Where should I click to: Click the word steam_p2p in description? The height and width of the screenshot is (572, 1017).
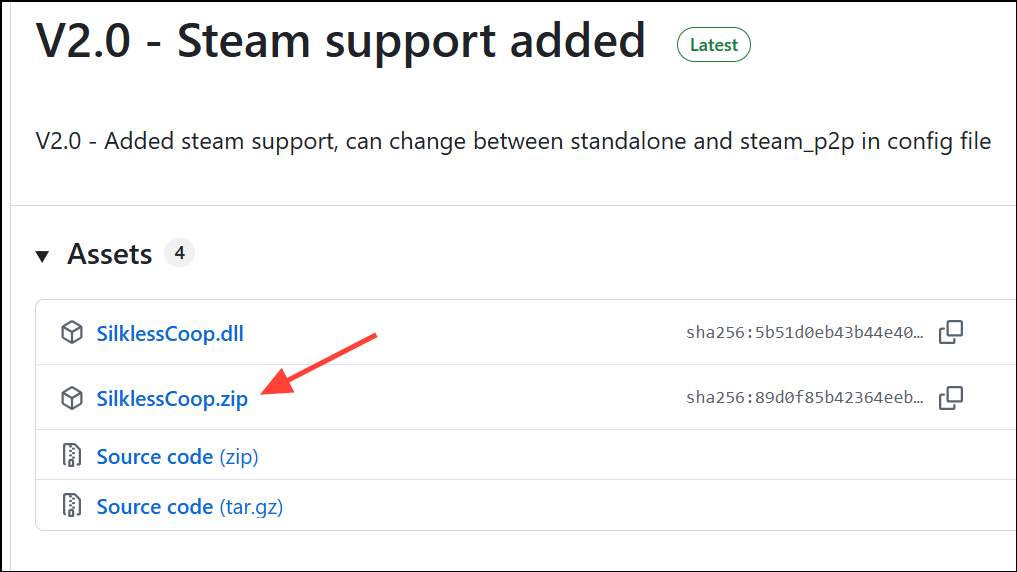(797, 141)
